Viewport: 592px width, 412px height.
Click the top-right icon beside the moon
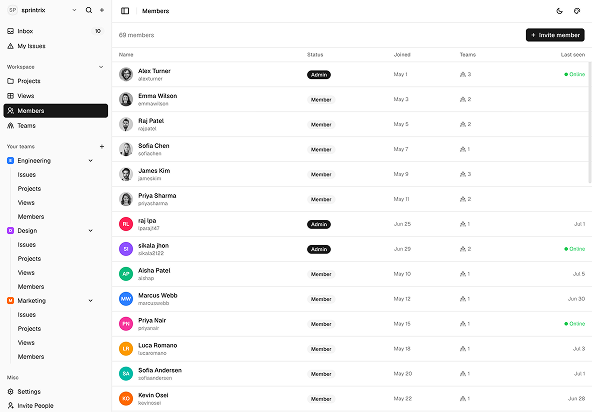point(577,11)
